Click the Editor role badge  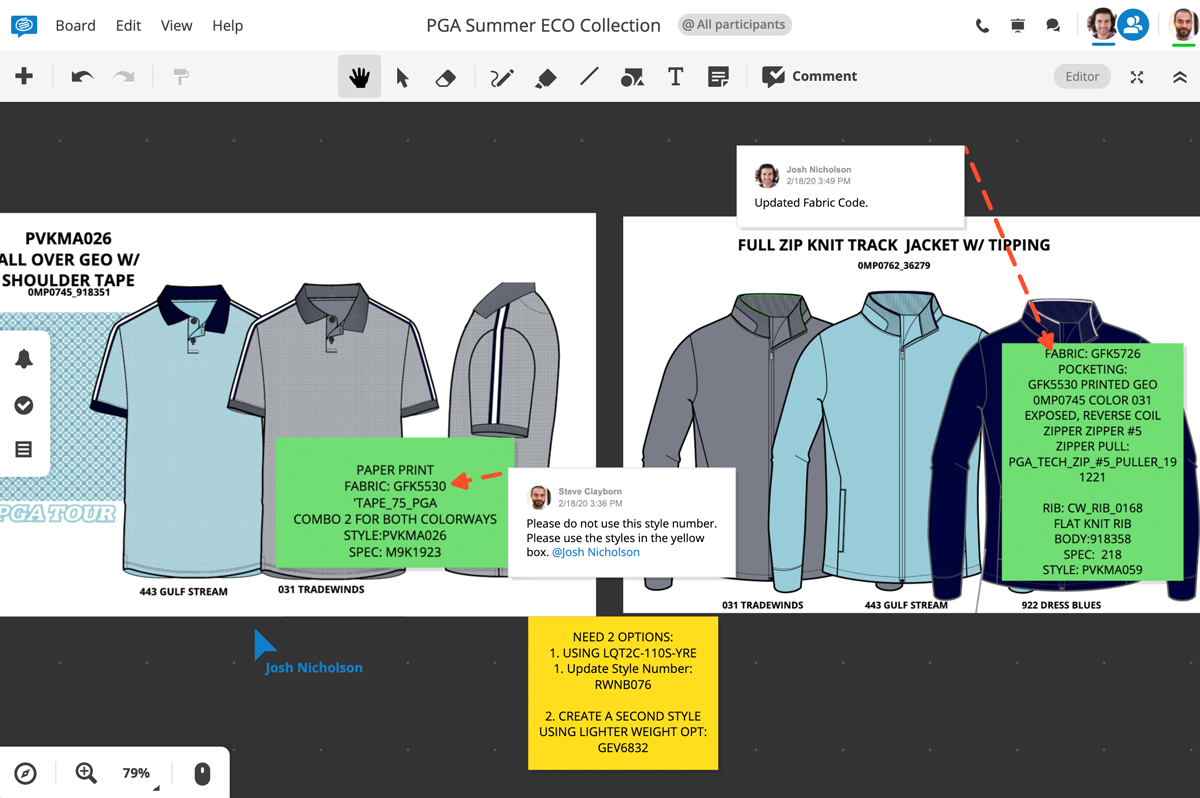[1082, 76]
